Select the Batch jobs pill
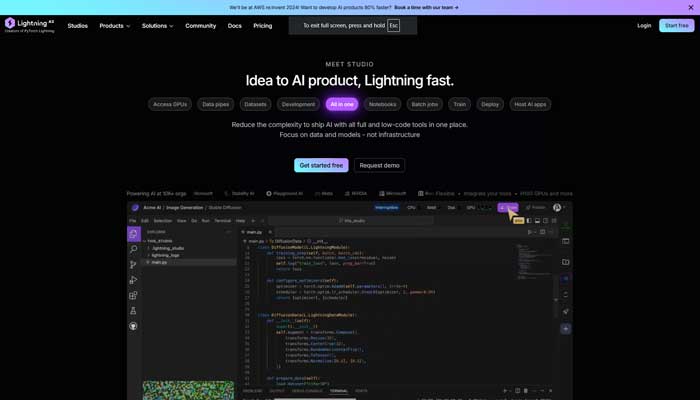700x400 pixels. pyautogui.click(x=425, y=104)
